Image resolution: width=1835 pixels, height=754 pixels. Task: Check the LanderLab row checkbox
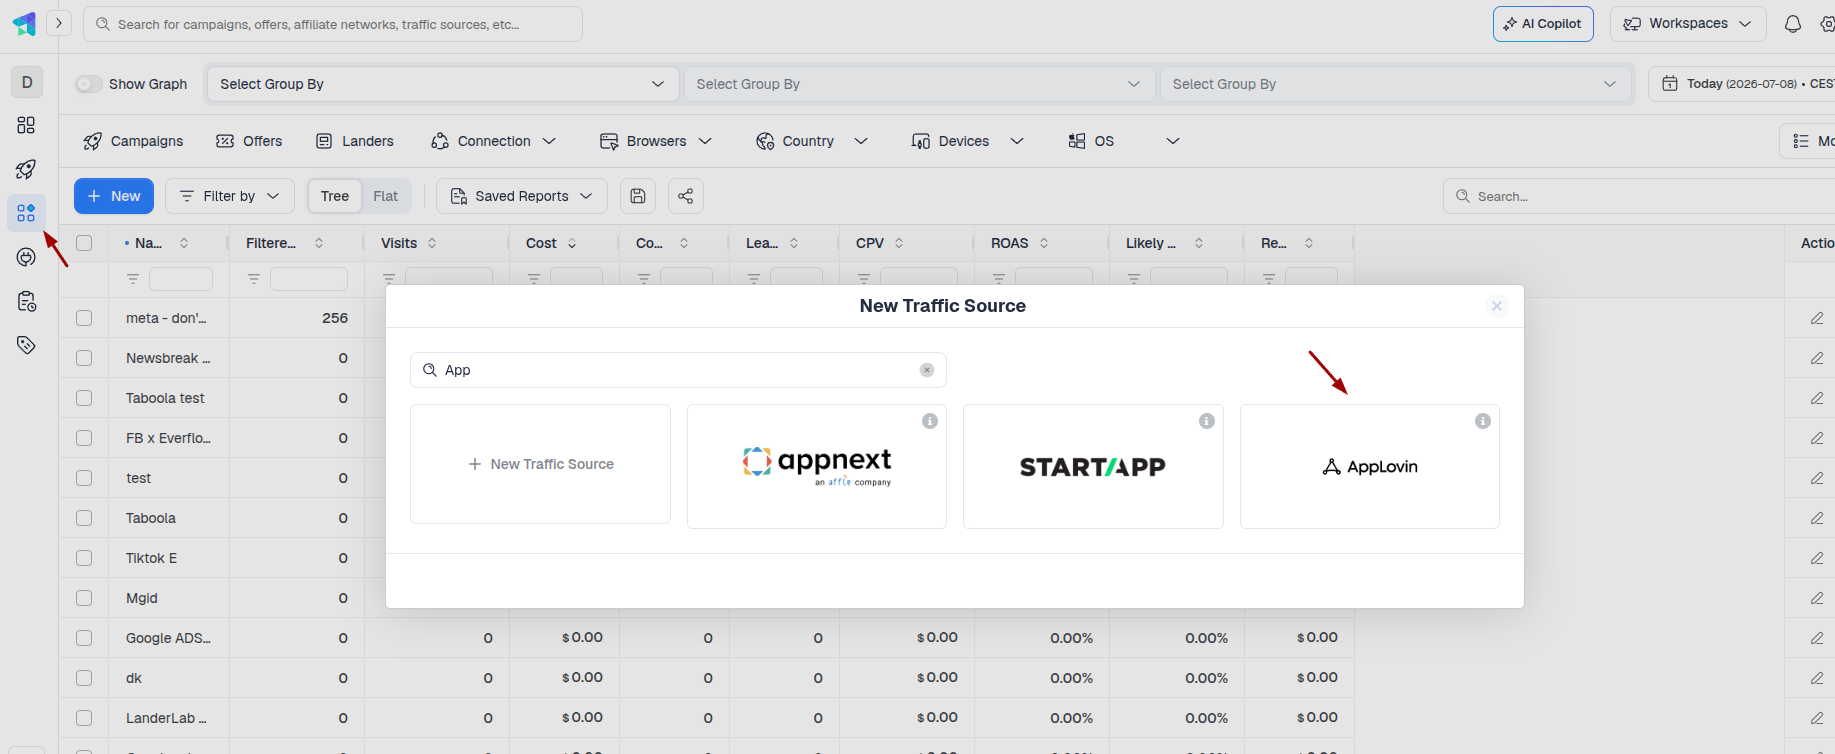click(x=84, y=718)
